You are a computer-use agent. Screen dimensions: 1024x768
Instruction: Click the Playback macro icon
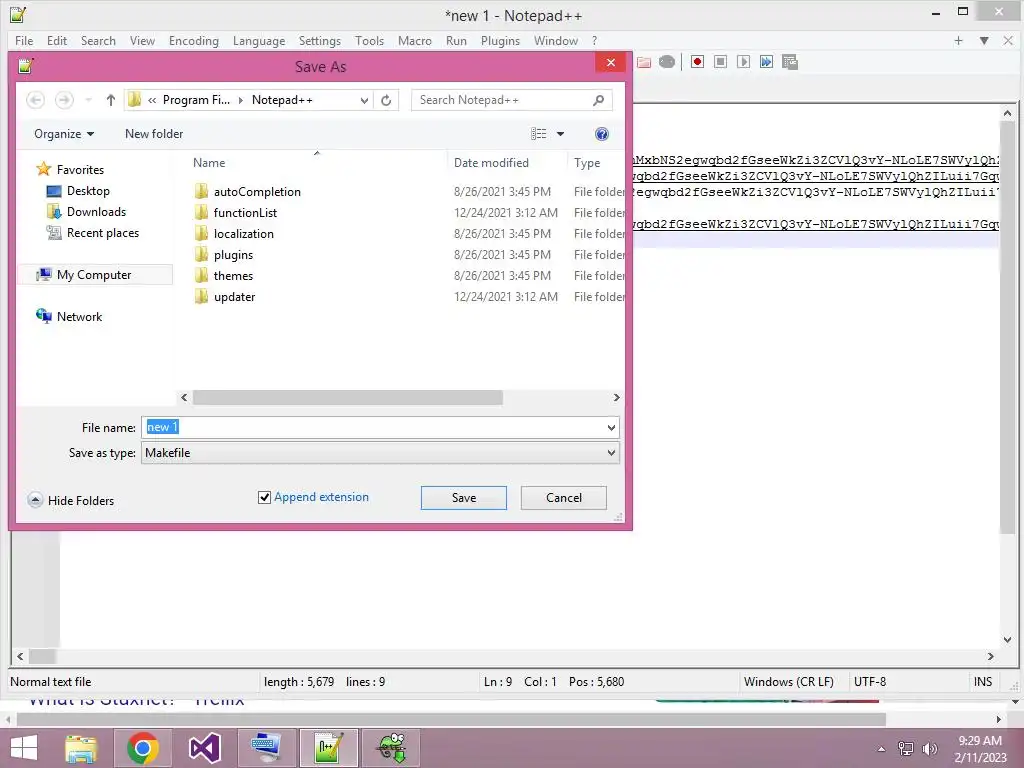(743, 62)
